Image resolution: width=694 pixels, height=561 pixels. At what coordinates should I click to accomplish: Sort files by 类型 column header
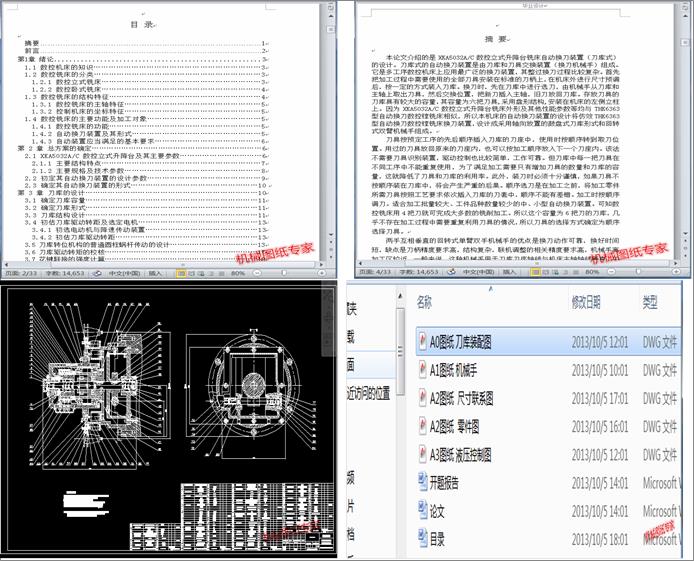(650, 303)
